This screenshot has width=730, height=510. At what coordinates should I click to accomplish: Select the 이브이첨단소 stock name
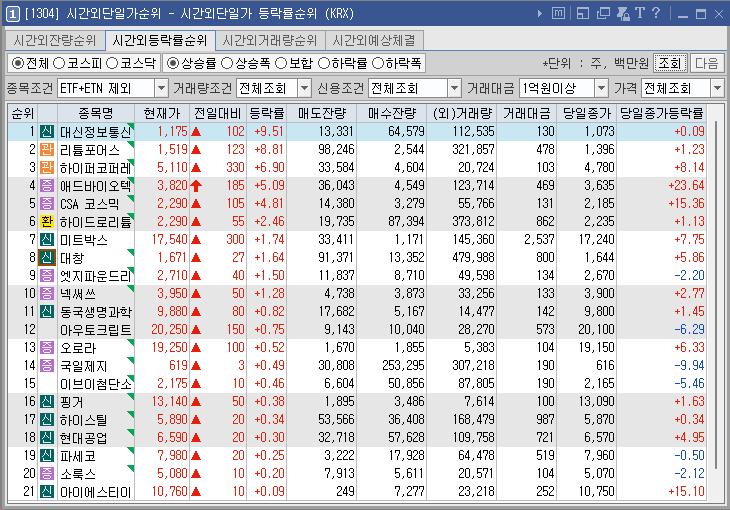point(95,384)
